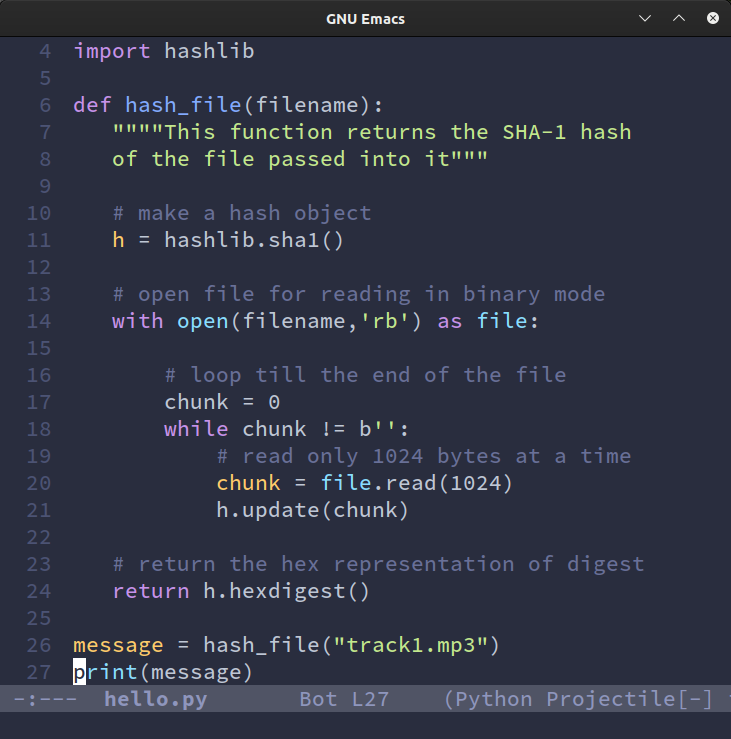Click comment '# loop till the end of the file'
The height and width of the screenshot is (739, 731).
[x=365, y=376]
